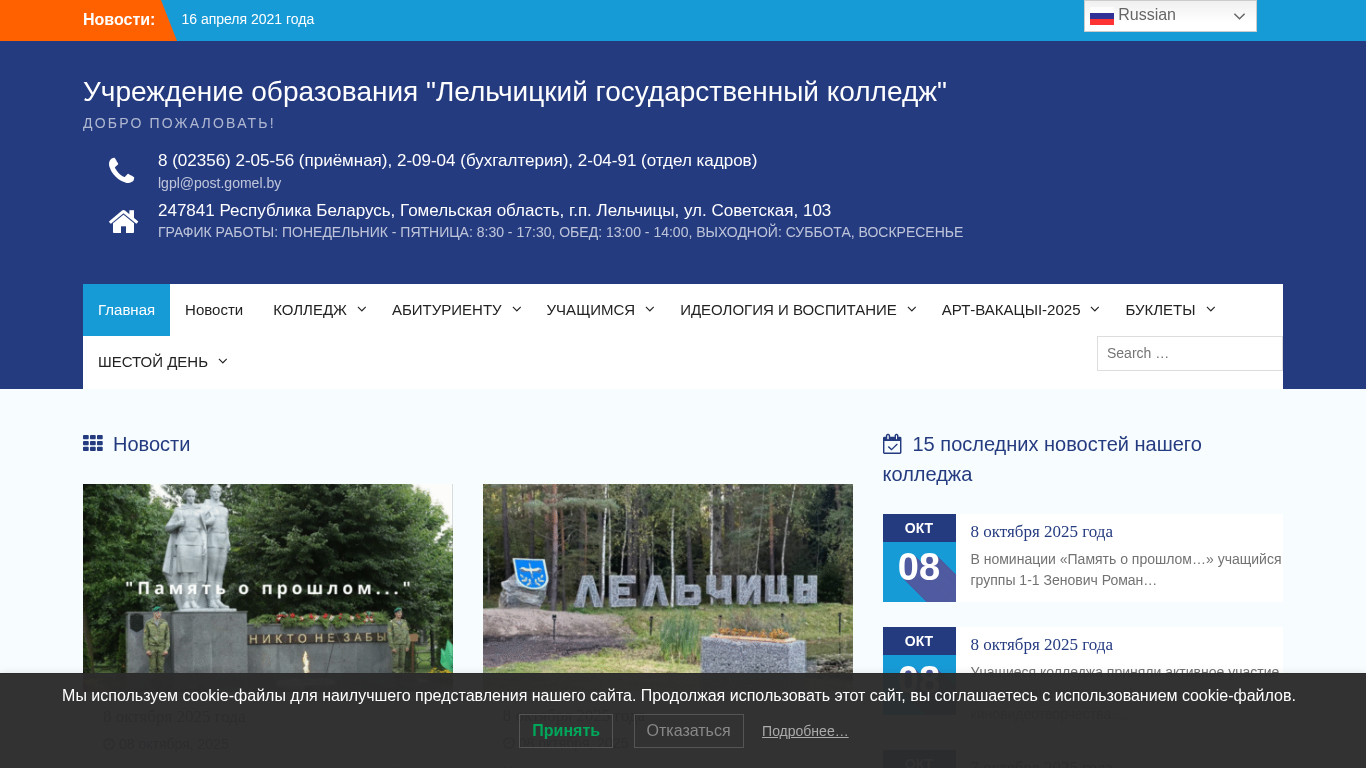Decline cookies via Отказаться button

pyautogui.click(x=688, y=731)
